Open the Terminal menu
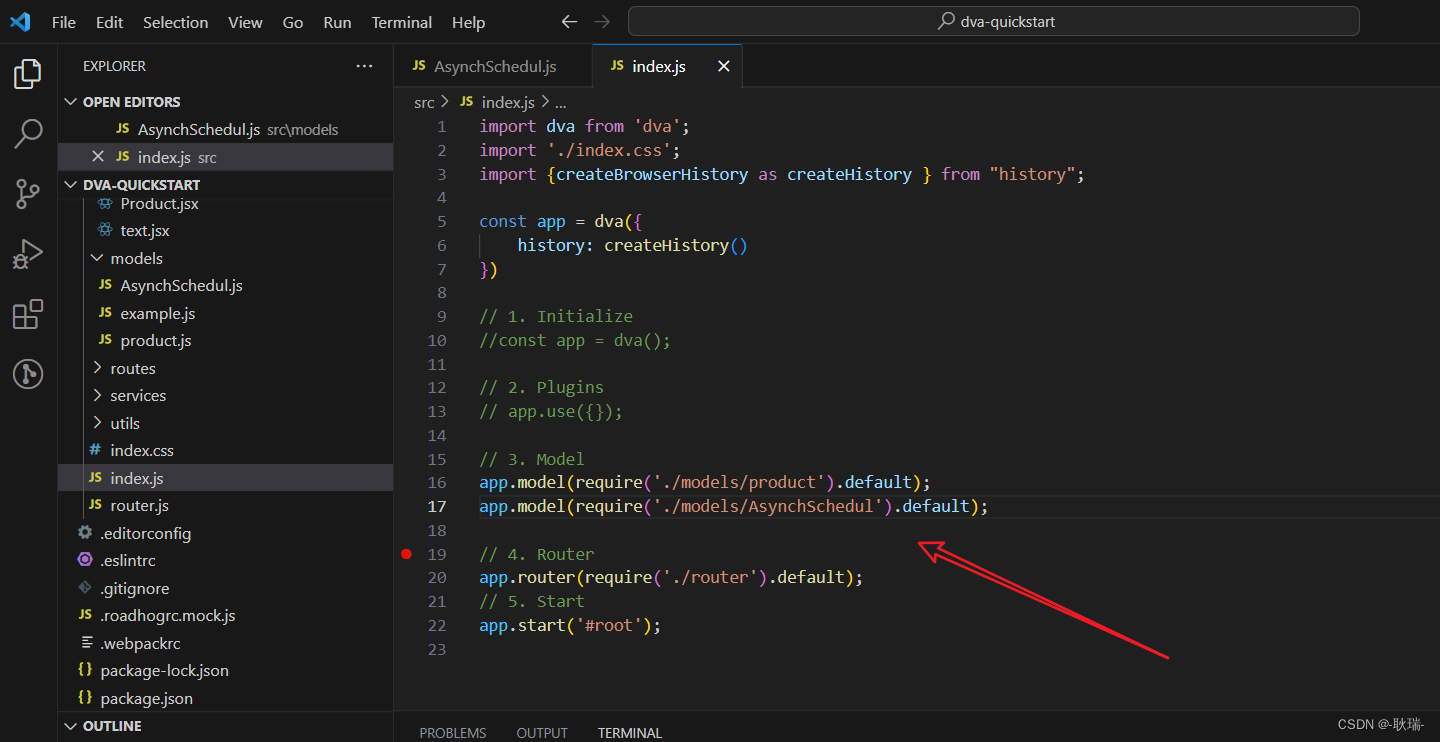The width and height of the screenshot is (1440, 742). 401,22
